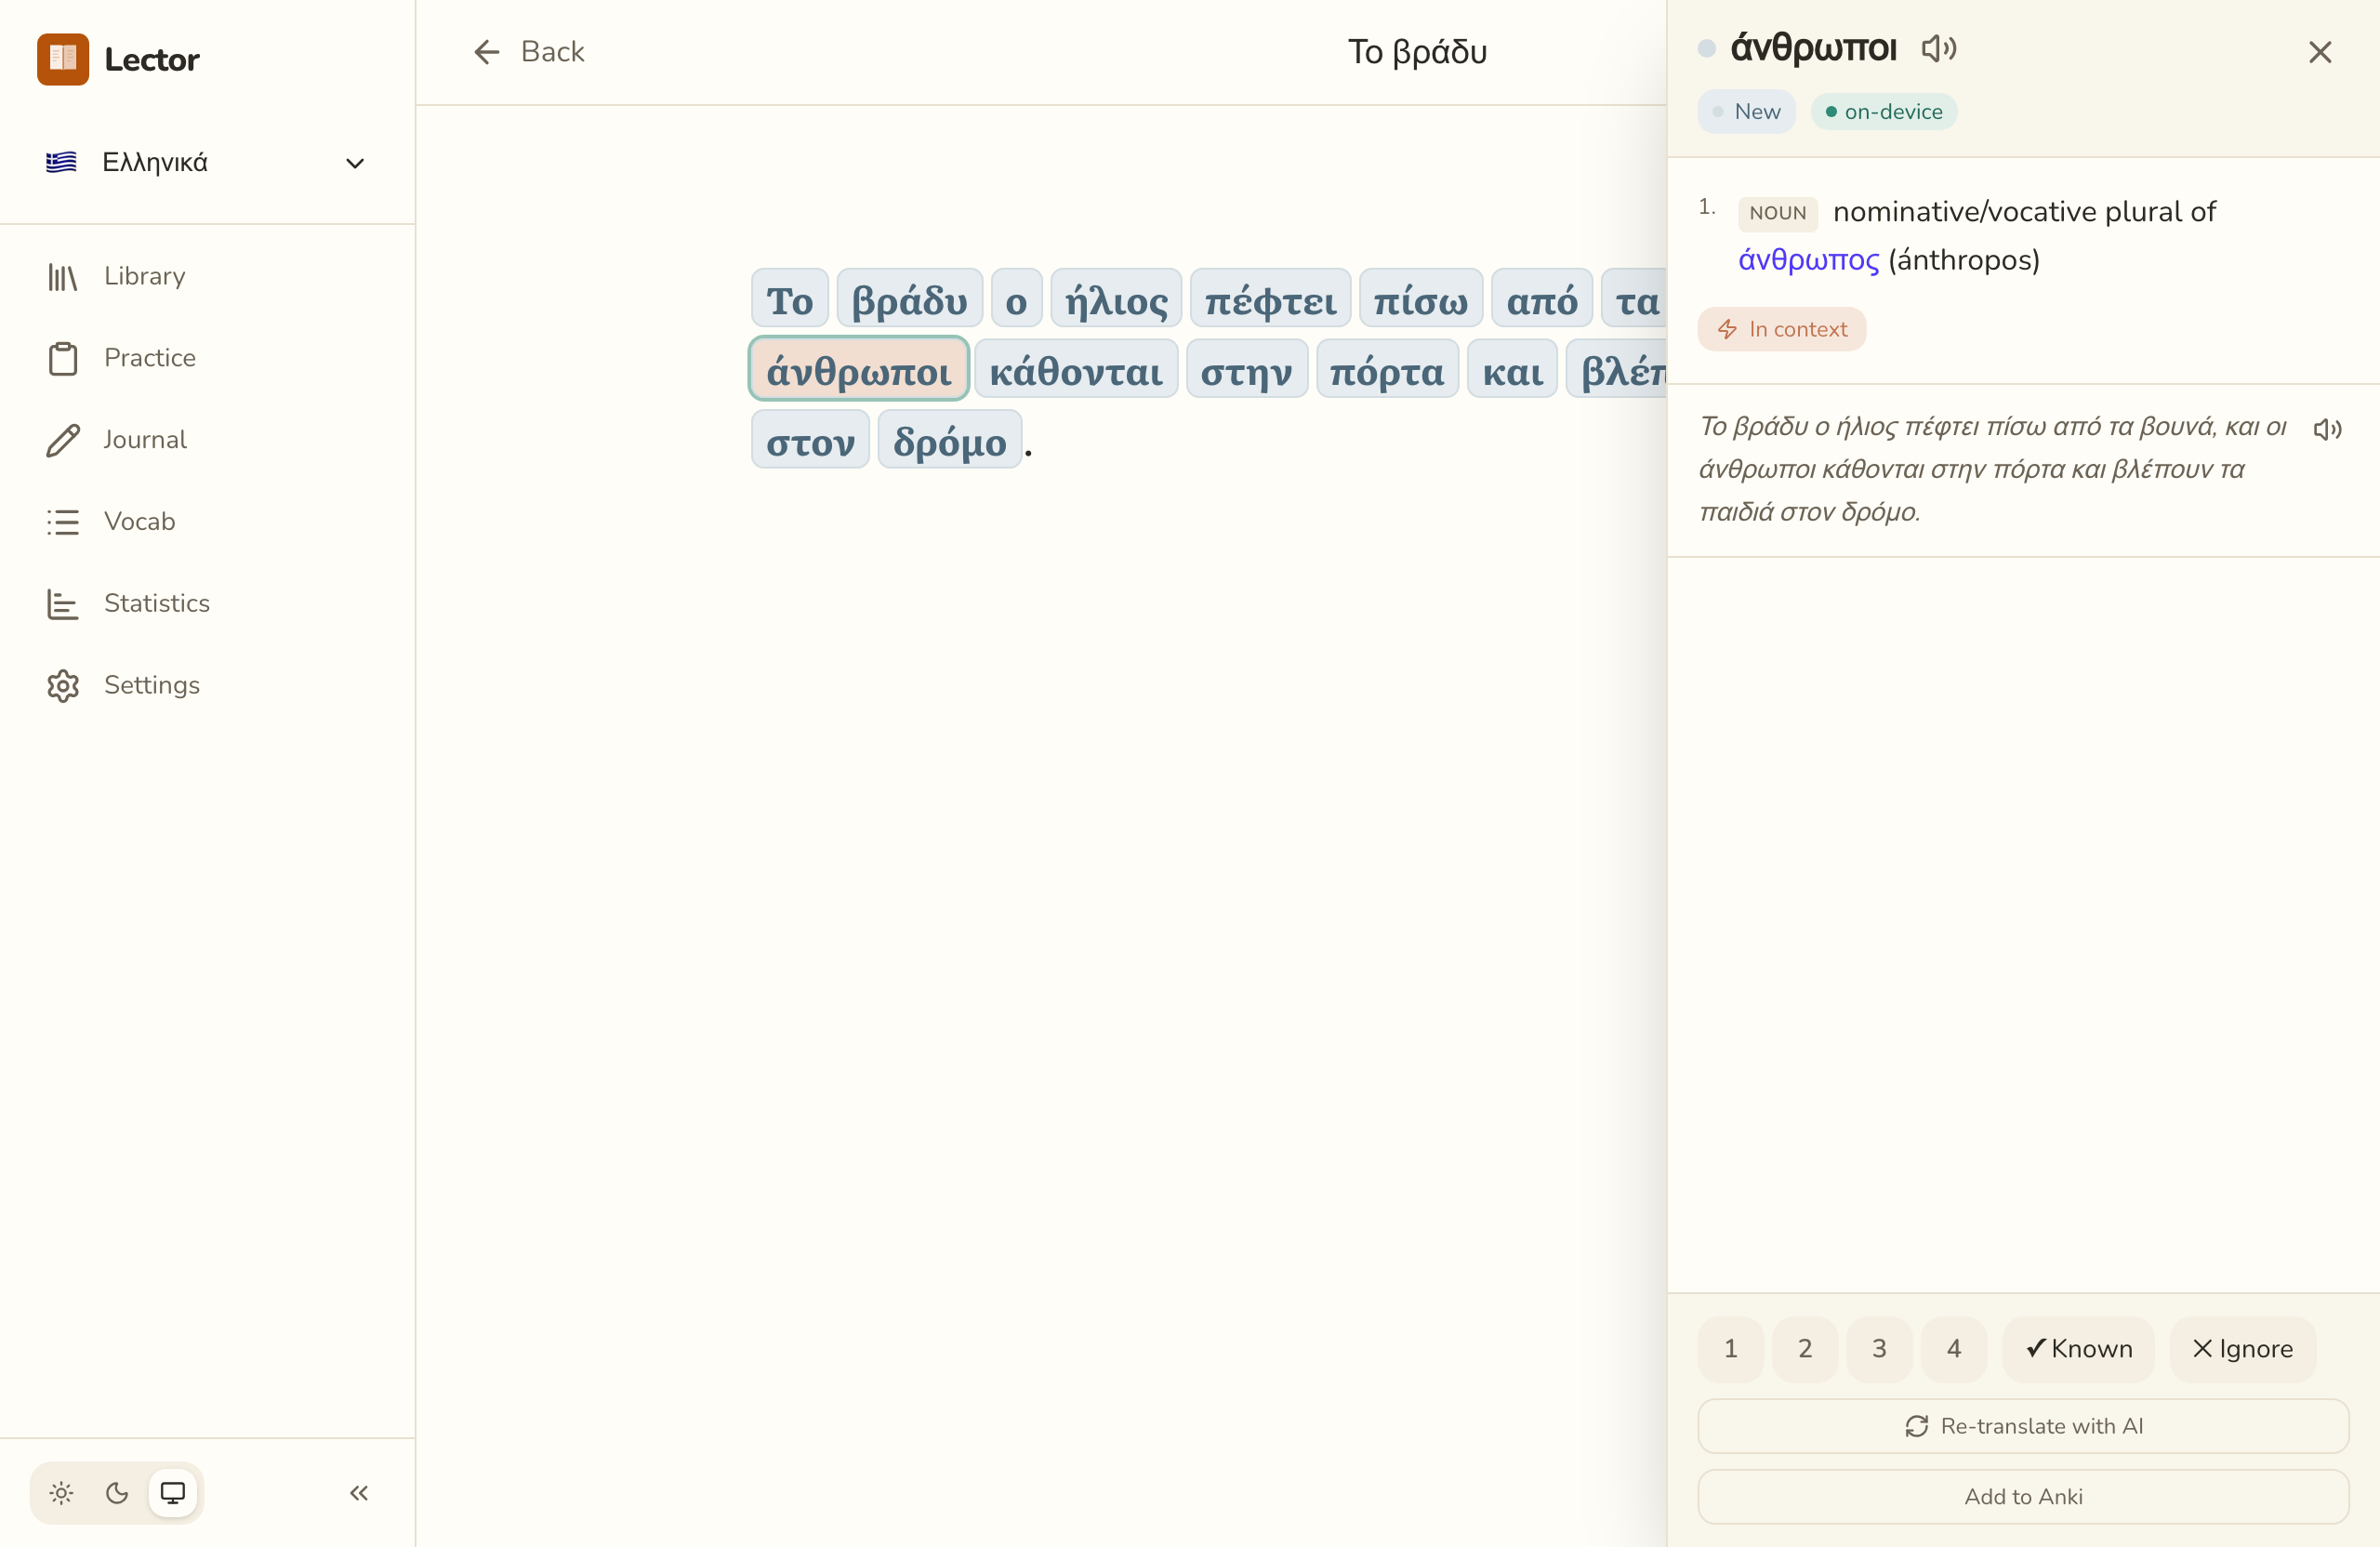The image size is (2380, 1547).
Task: Play audio of the context sentence
Action: point(2327,429)
